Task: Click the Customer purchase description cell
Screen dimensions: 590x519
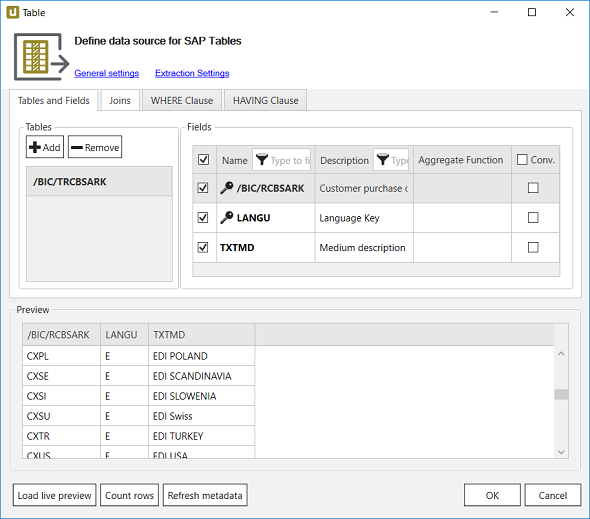Action: tap(364, 188)
